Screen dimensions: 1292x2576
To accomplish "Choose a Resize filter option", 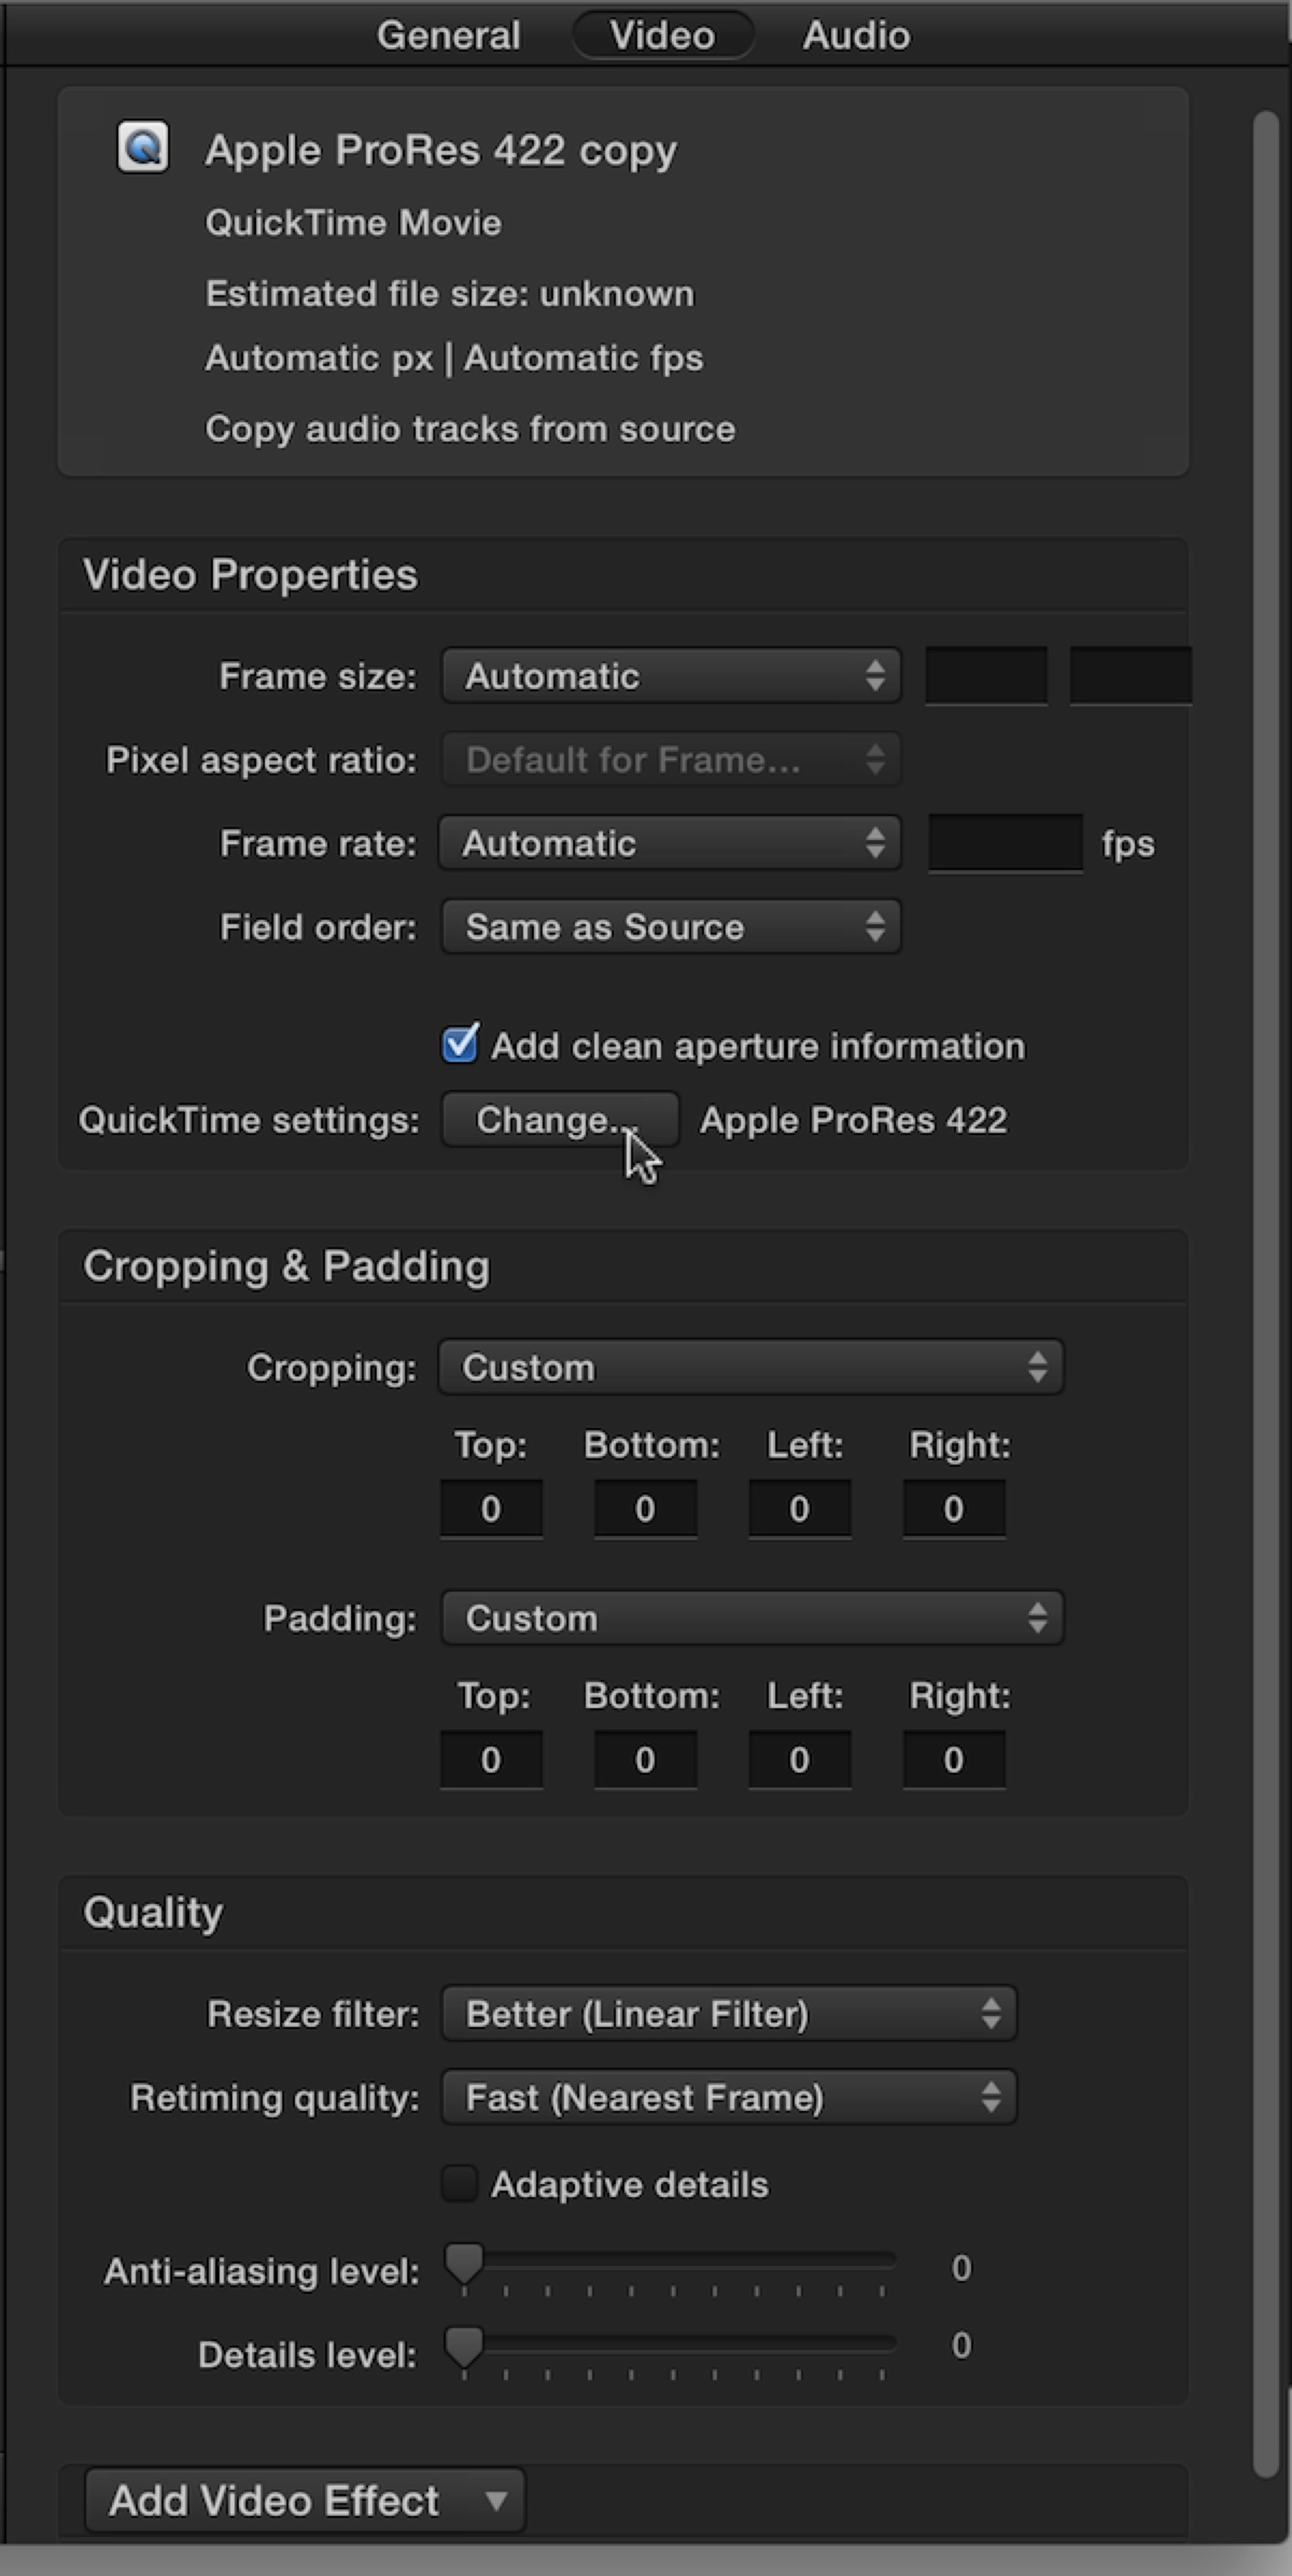I will tap(729, 2013).
